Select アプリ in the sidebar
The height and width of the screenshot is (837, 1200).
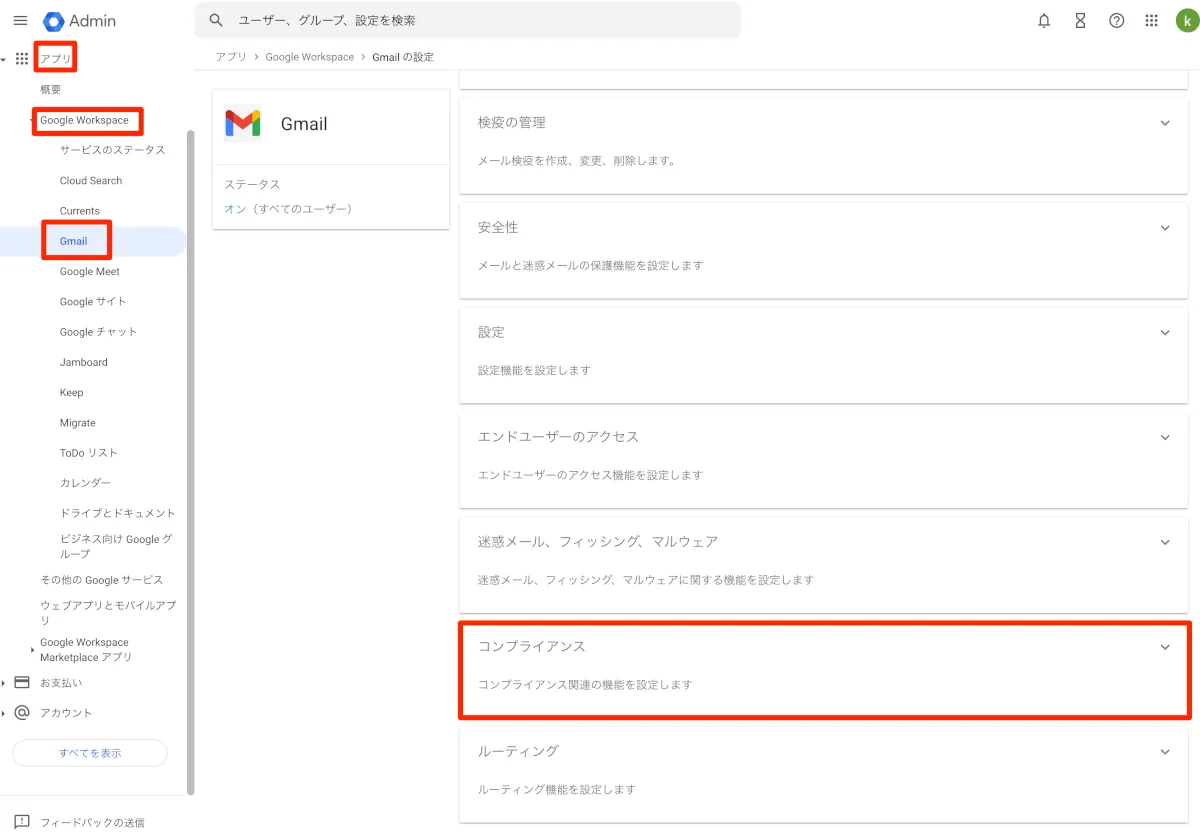coord(55,59)
